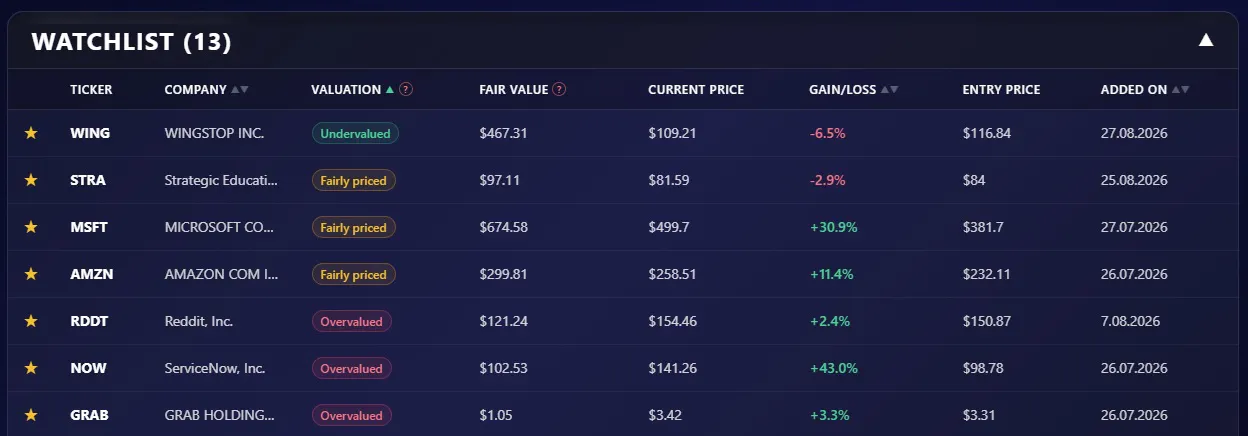1248x436 pixels.
Task: Click the star icon beside AMZN
Action: tap(31, 274)
